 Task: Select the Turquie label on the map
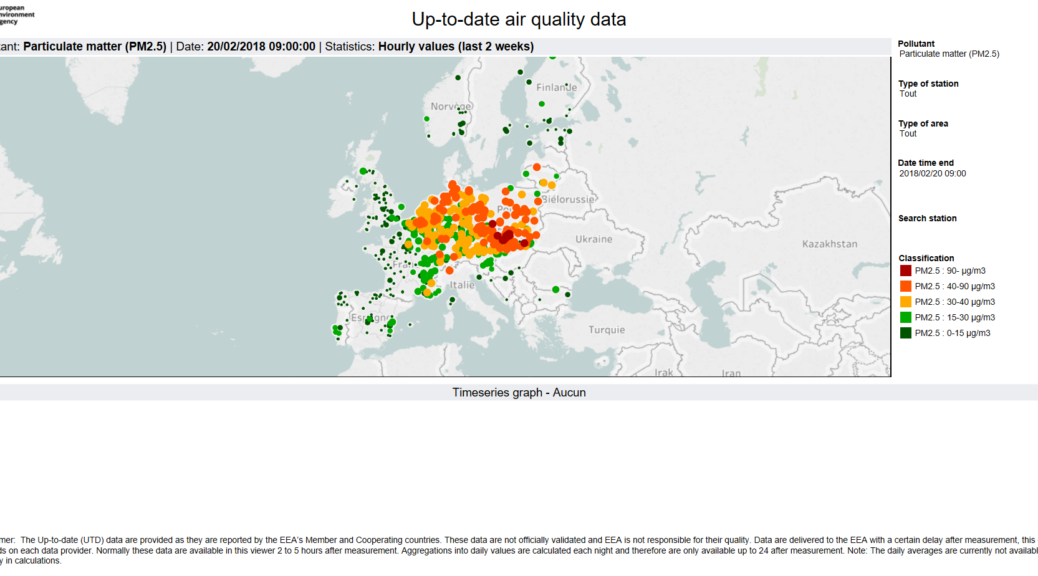[606, 330]
